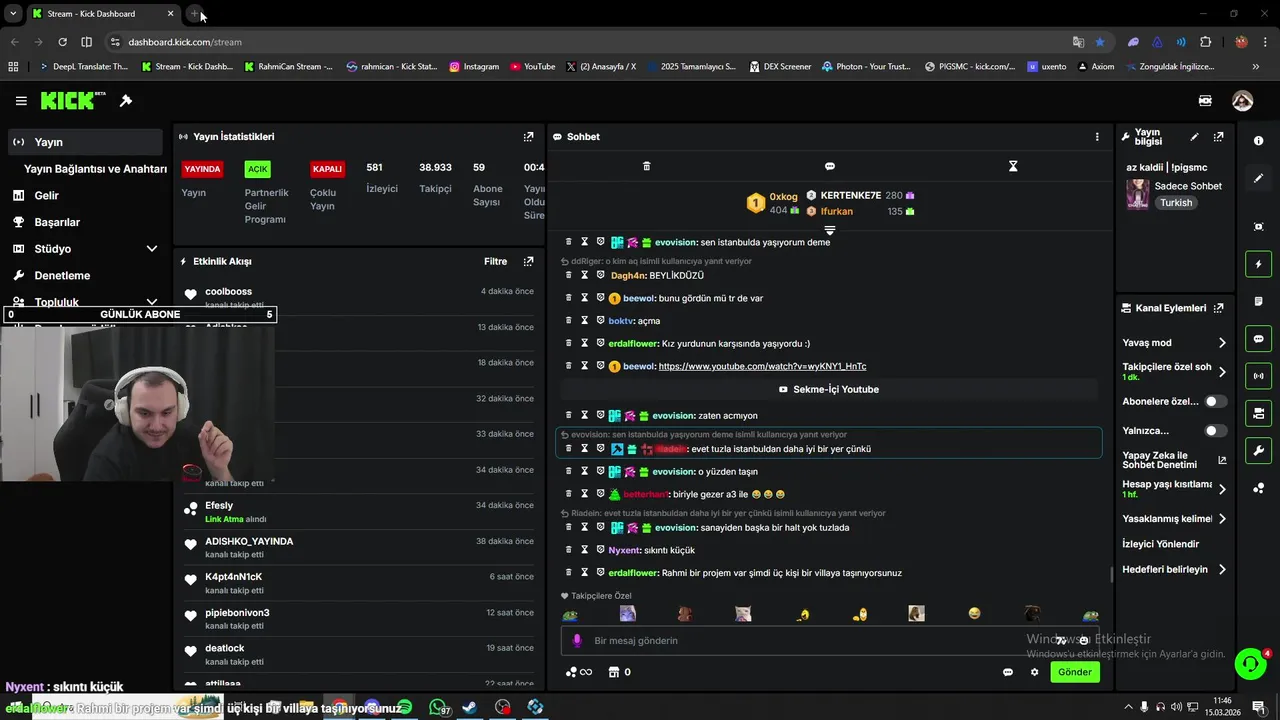Image resolution: width=1280 pixels, height=720 pixels.
Task: Open the profile avatar at the top right
Action: 1242,101
